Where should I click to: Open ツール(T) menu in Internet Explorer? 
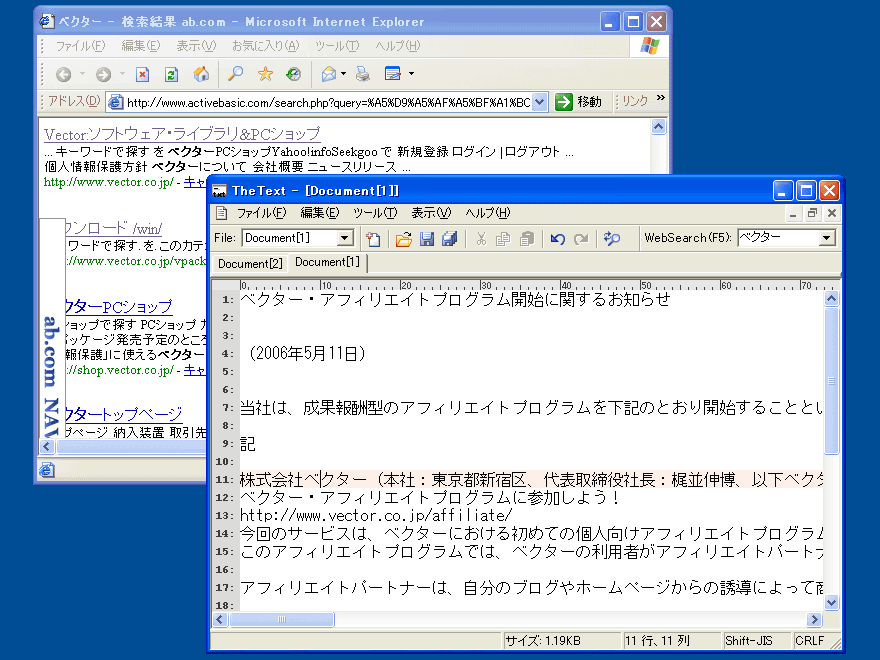[337, 46]
